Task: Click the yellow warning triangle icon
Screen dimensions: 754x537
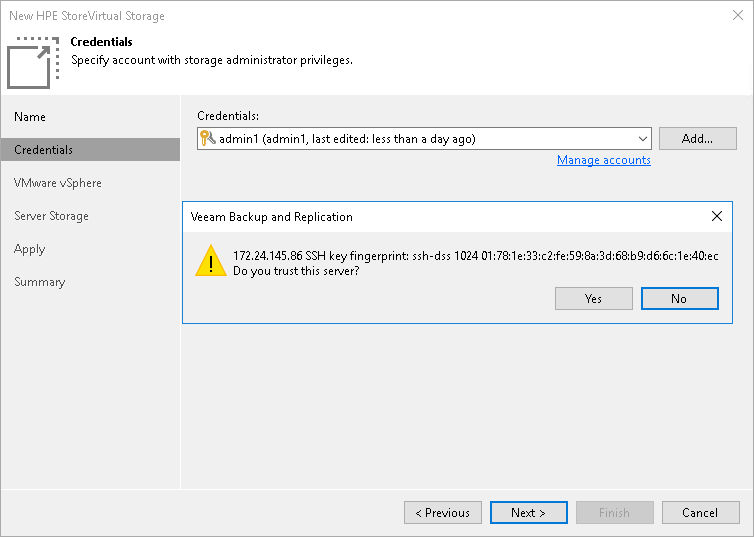Action: coord(210,261)
